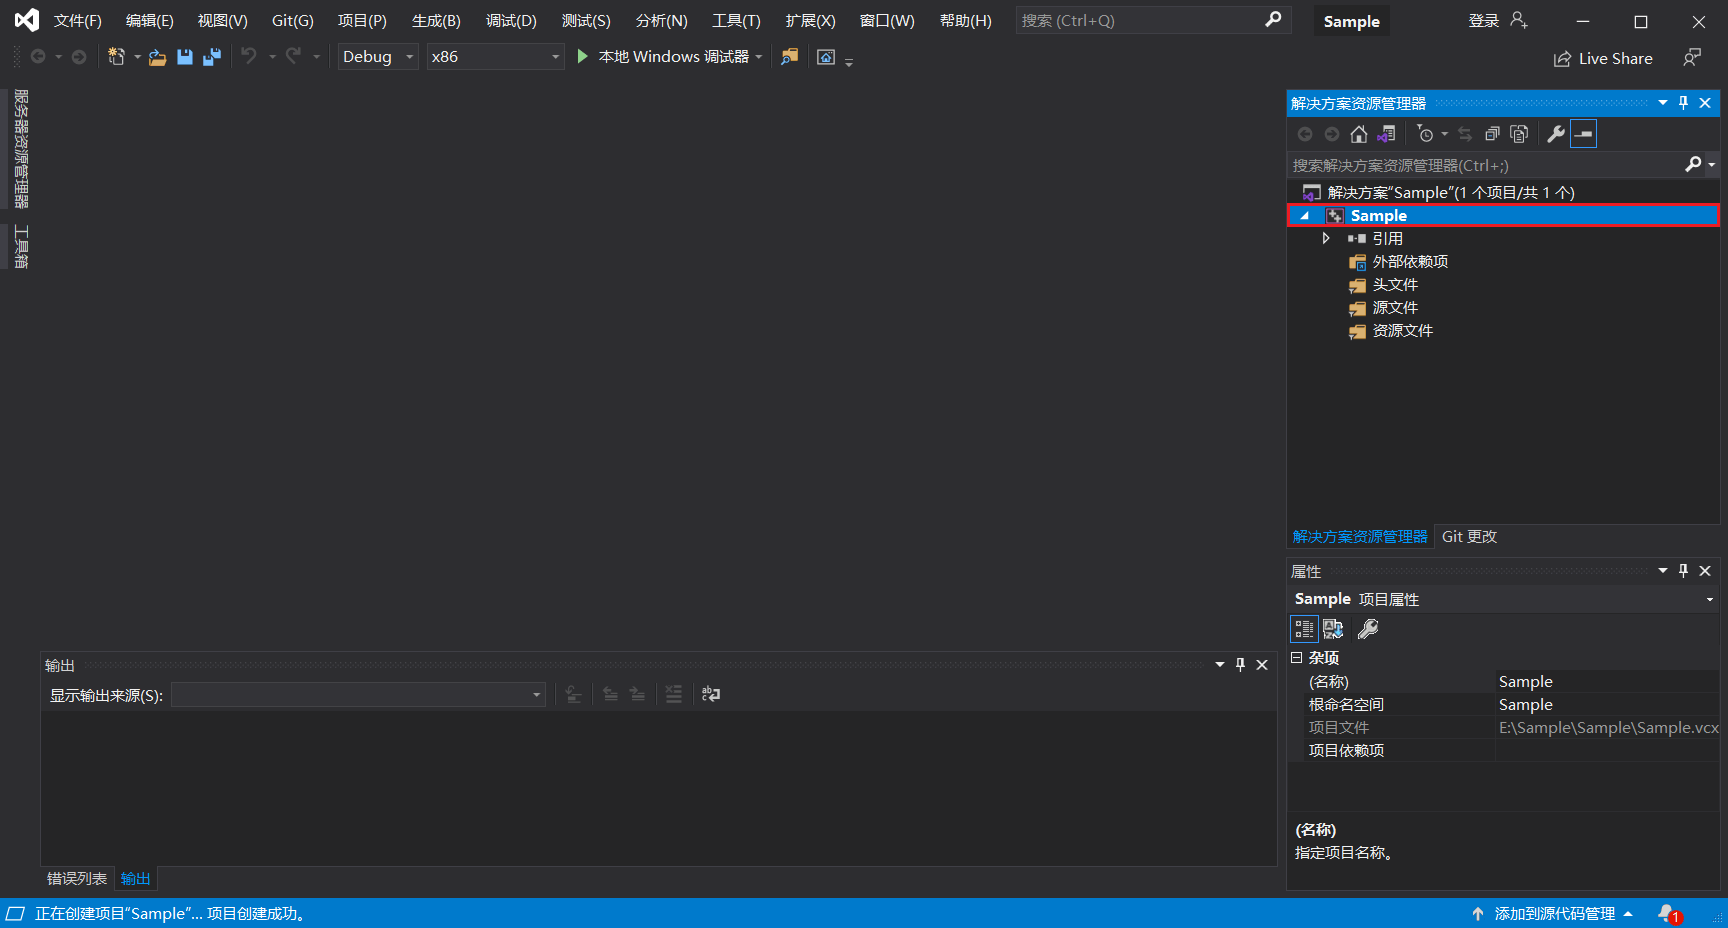This screenshot has height=928, width=1728.
Task: Toggle categorized view in properties panel
Action: pos(1304,629)
